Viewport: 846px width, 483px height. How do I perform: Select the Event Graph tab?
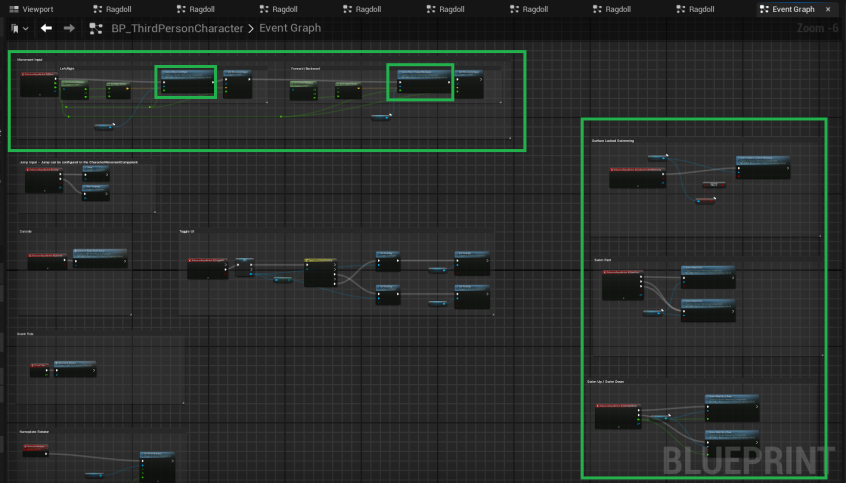point(792,9)
